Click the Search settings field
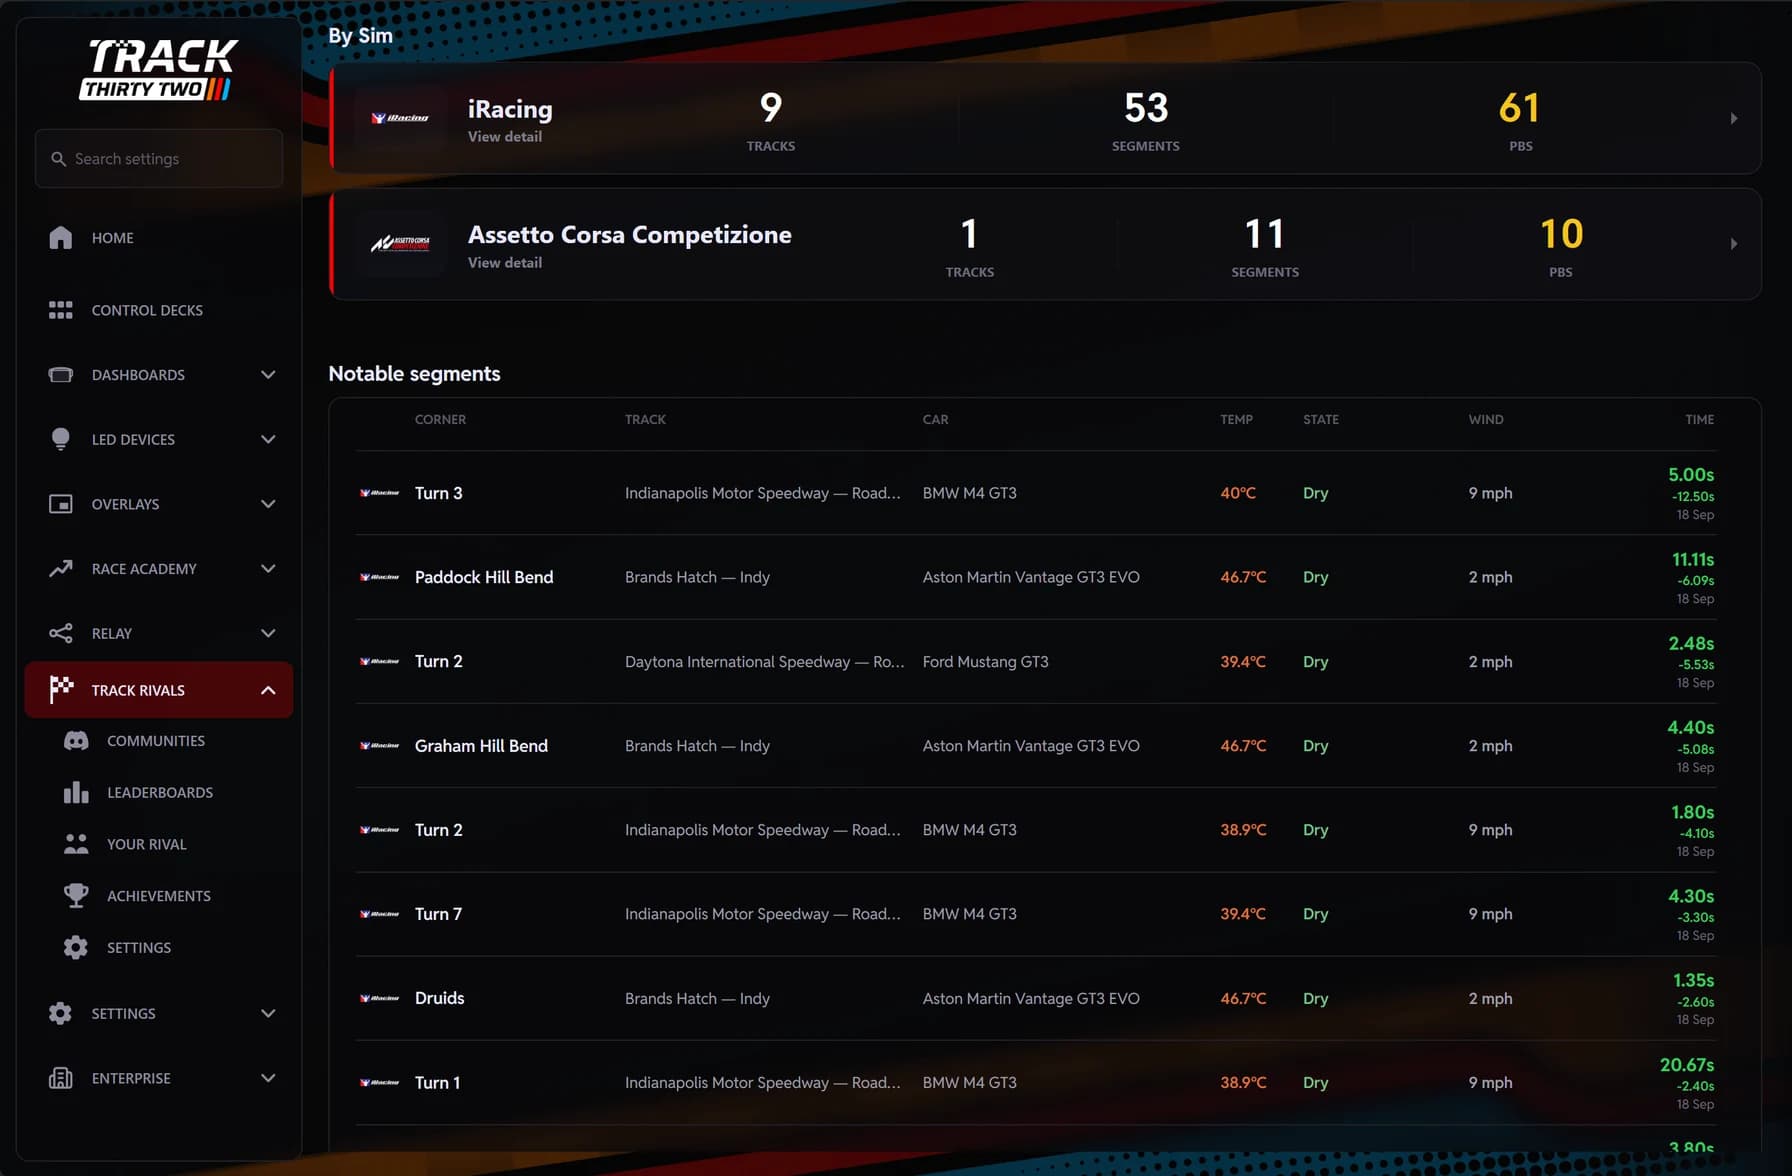The width and height of the screenshot is (1792, 1176). 159,158
